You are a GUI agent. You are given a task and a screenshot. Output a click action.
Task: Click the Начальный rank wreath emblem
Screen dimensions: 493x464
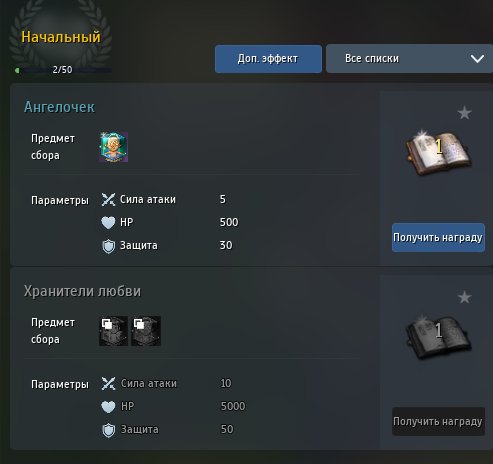(61, 33)
